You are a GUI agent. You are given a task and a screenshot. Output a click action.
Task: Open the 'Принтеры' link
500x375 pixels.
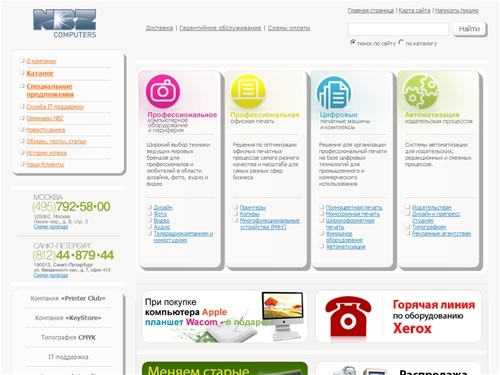[253, 207]
